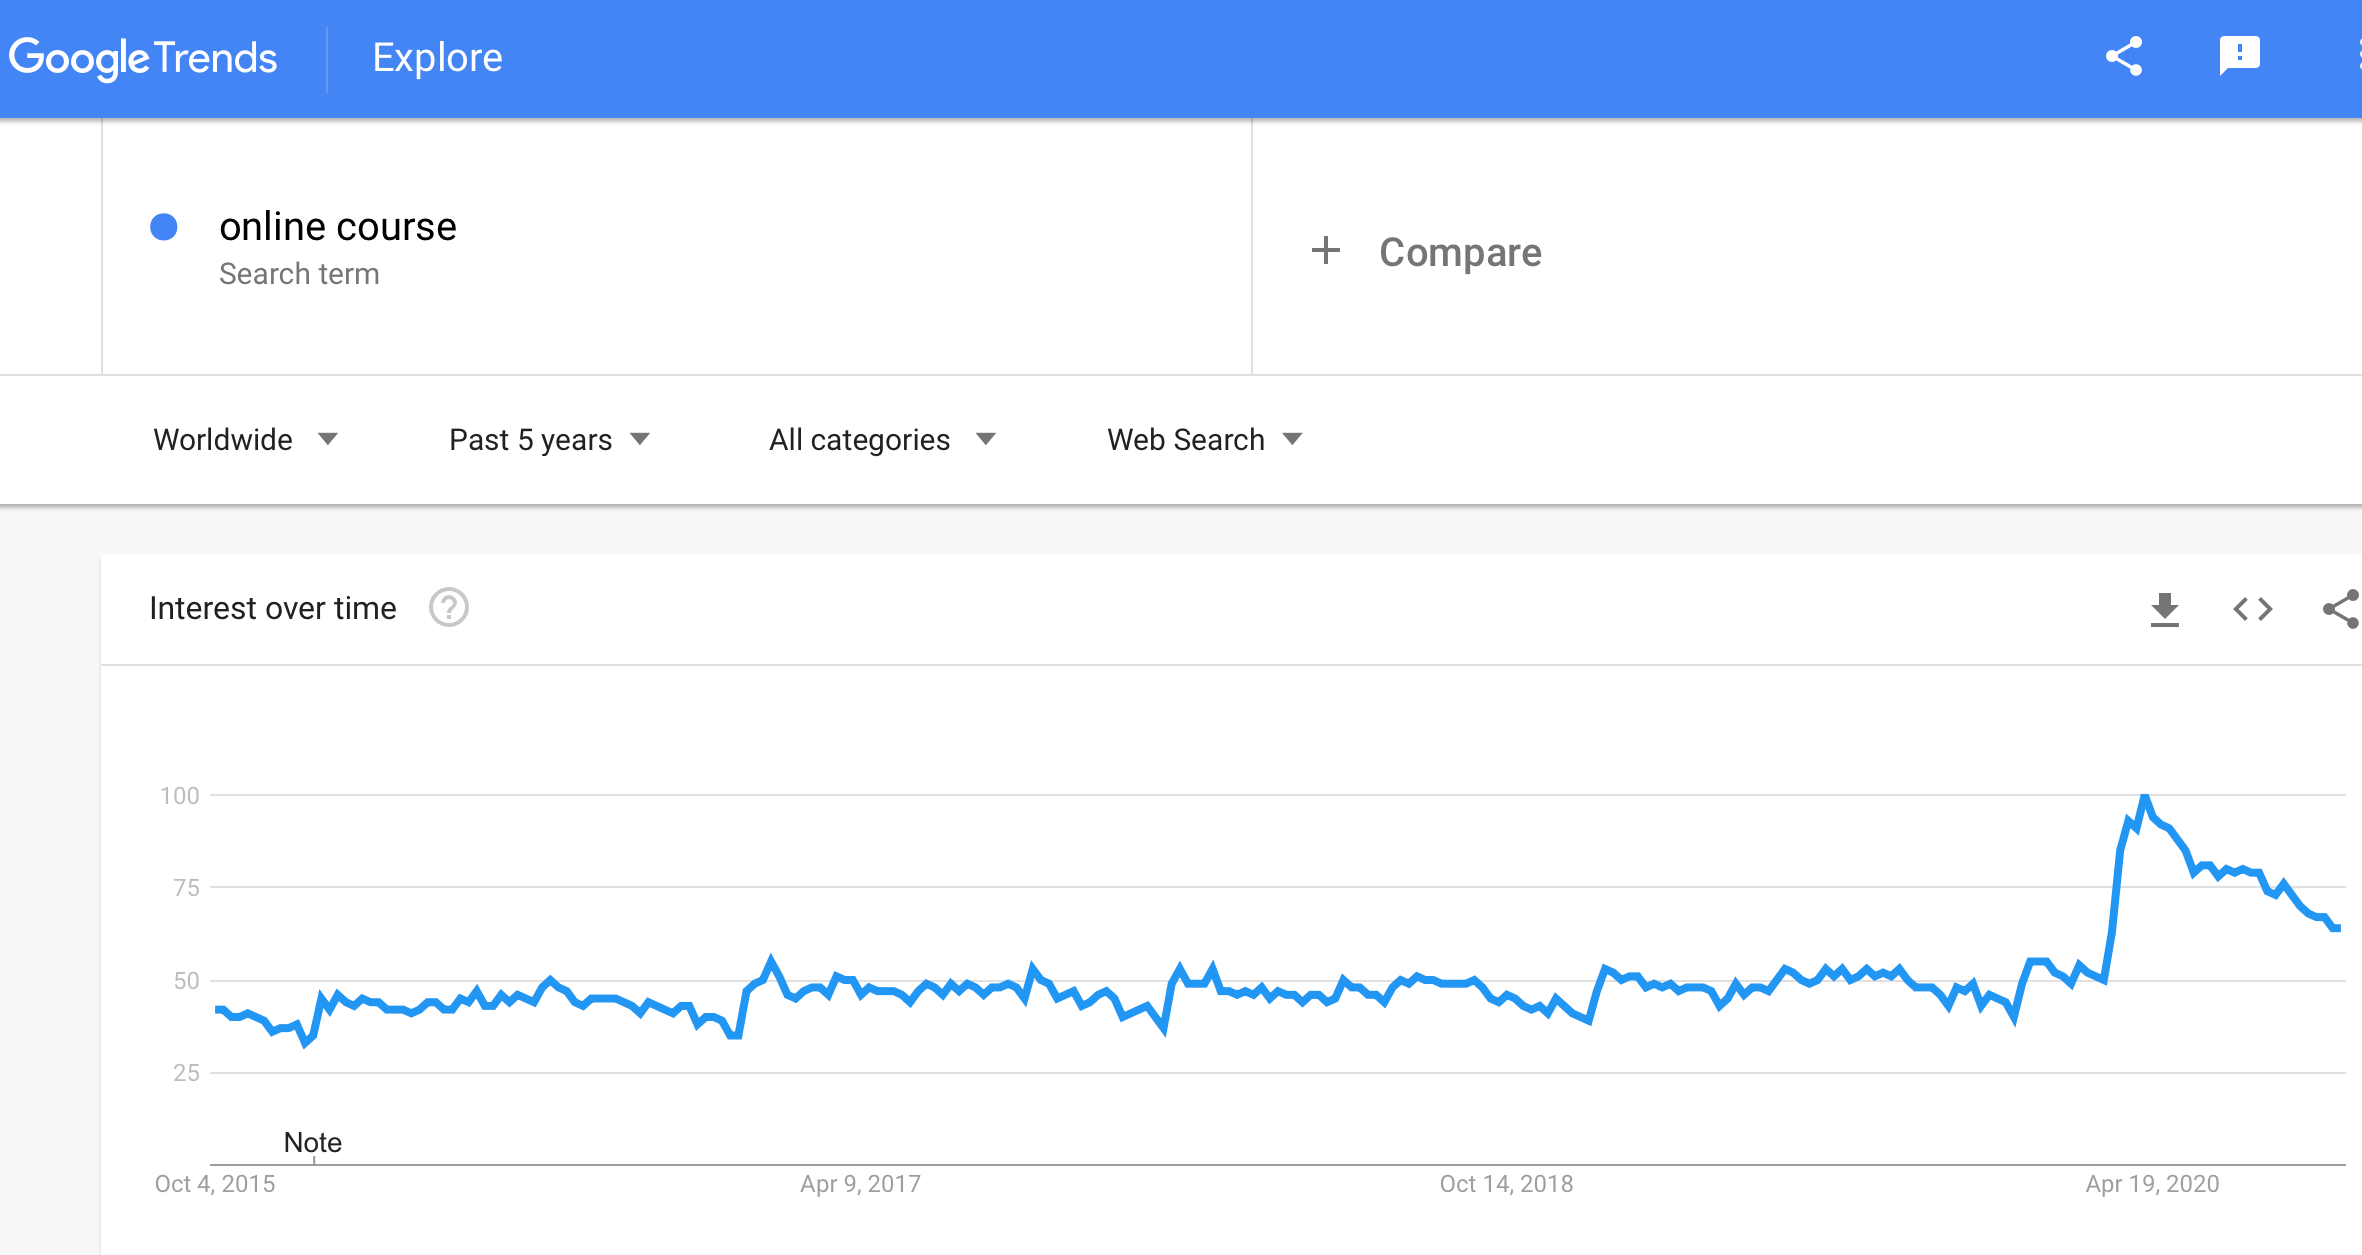Click the Interest over time heading

[x=273, y=608]
